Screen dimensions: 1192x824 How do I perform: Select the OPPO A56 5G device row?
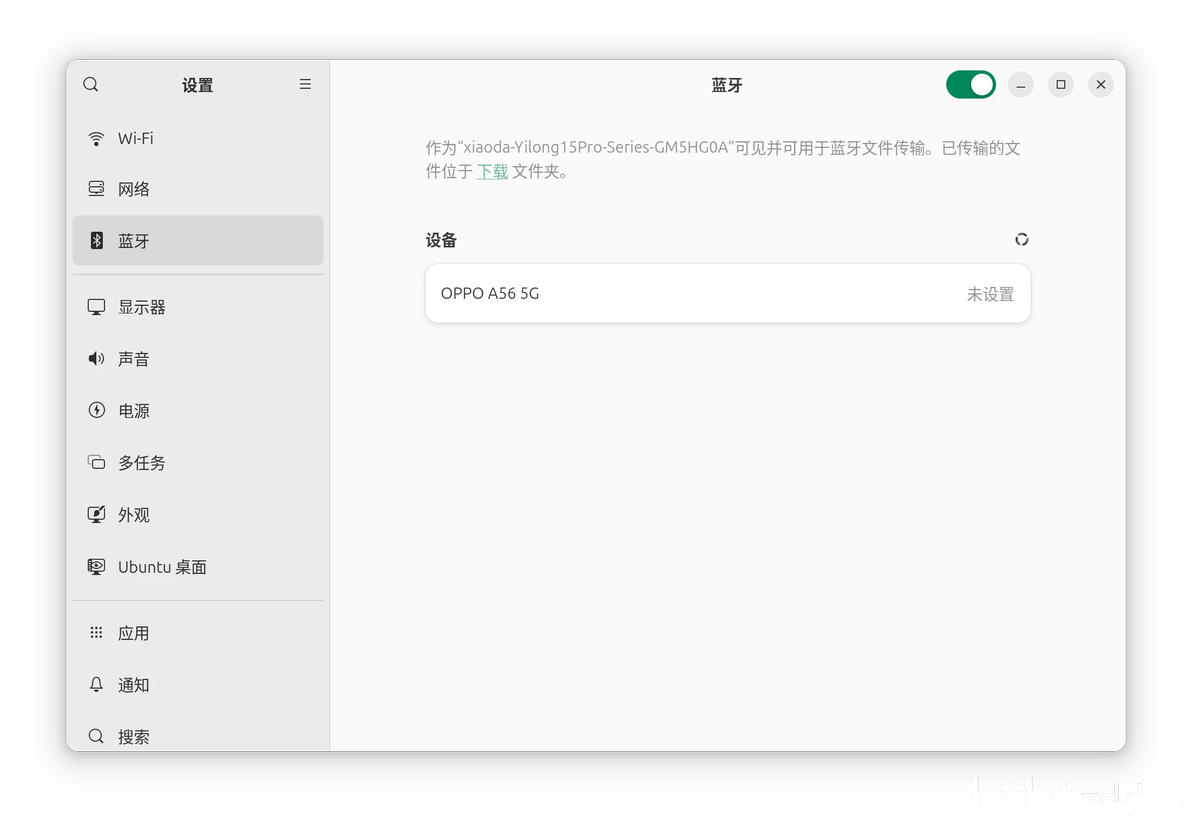pos(728,293)
